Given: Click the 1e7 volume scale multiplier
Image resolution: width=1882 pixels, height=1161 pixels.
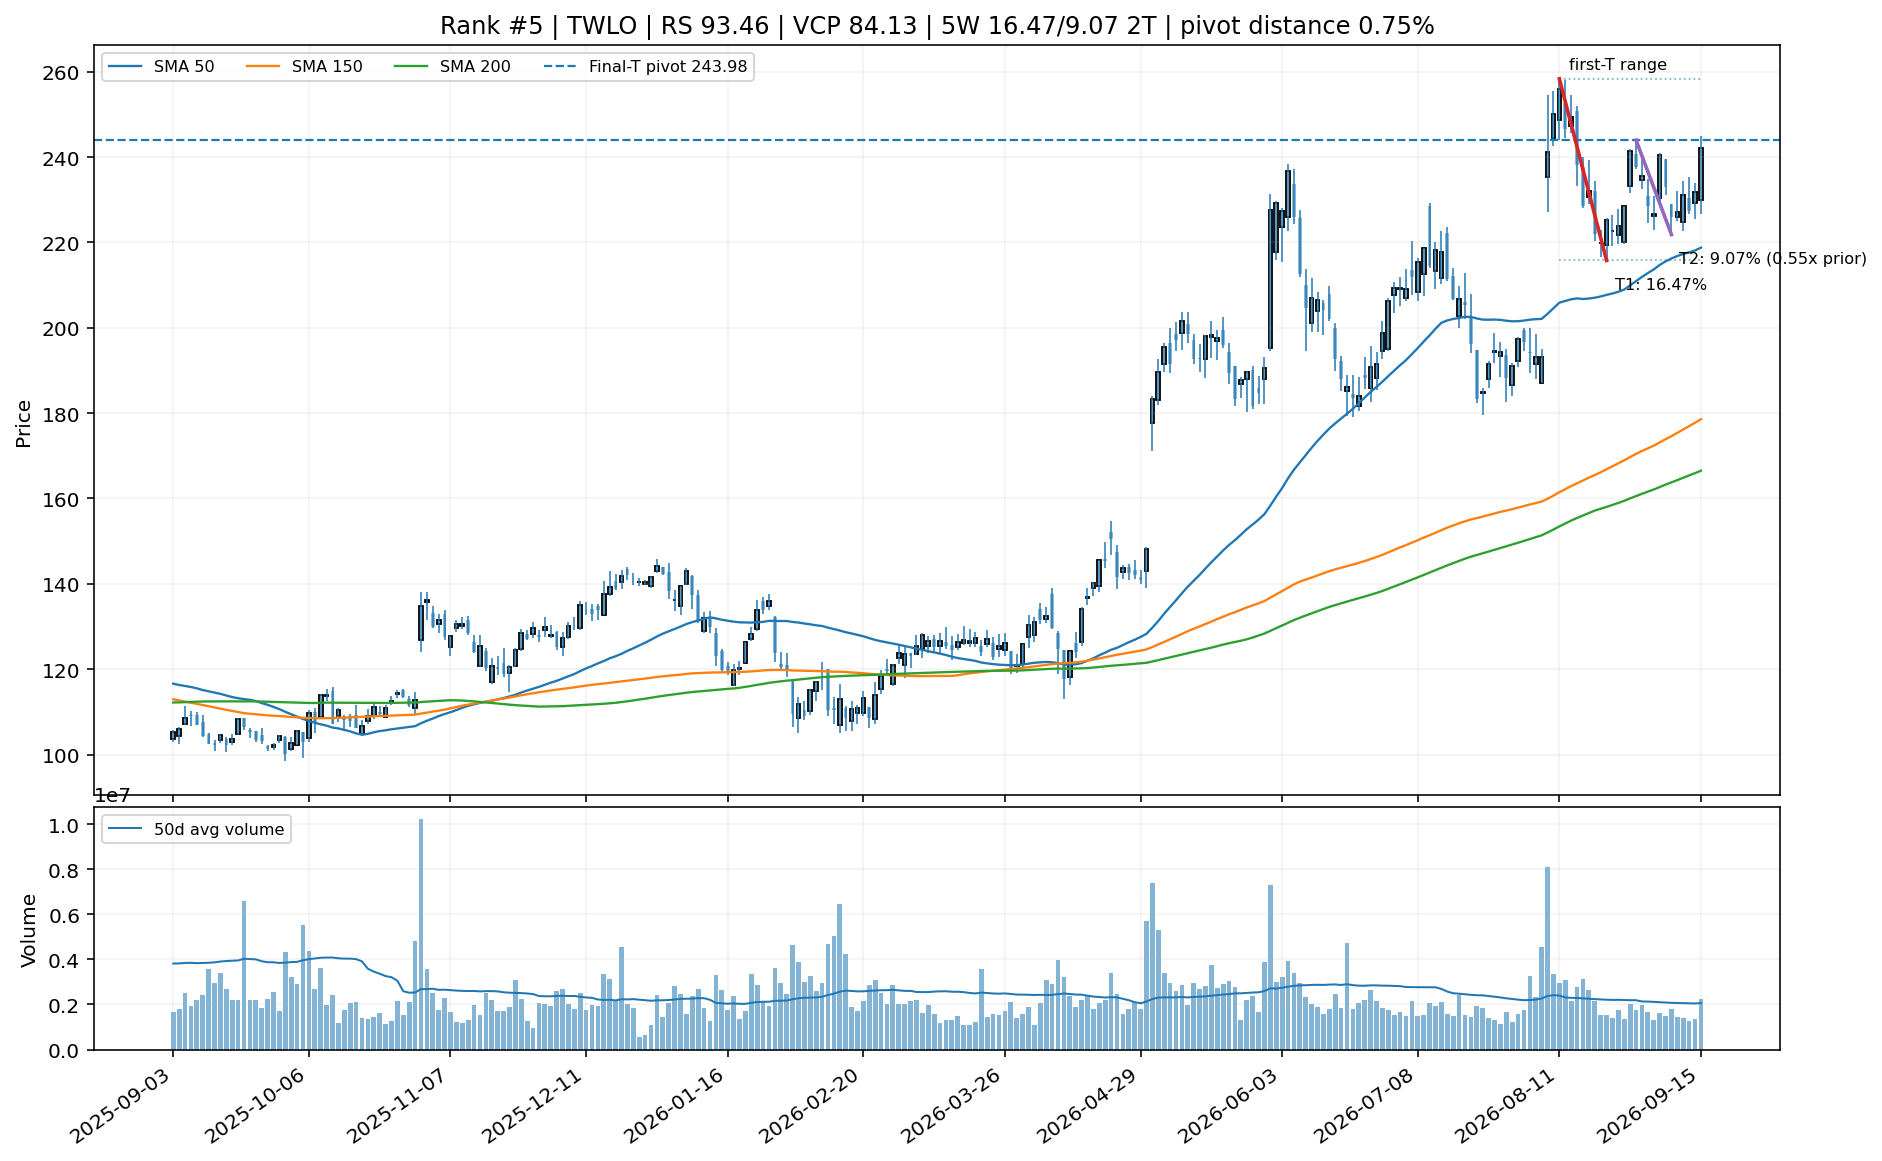Looking at the screenshot, I should (112, 796).
